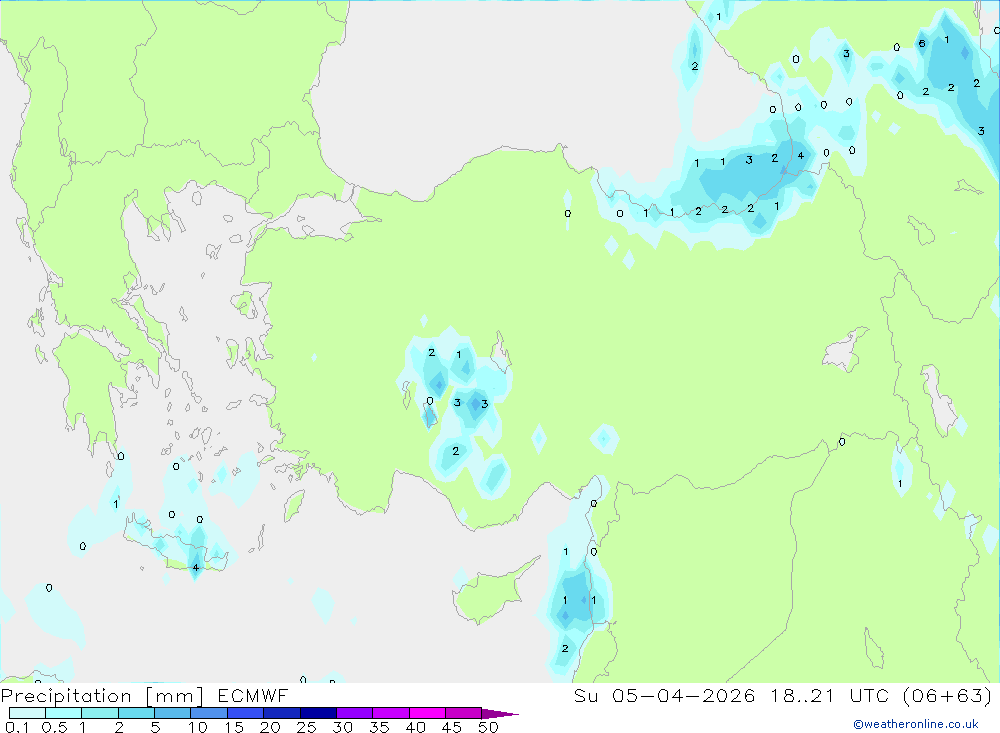Click the legend label '0.1'

click(x=17, y=727)
